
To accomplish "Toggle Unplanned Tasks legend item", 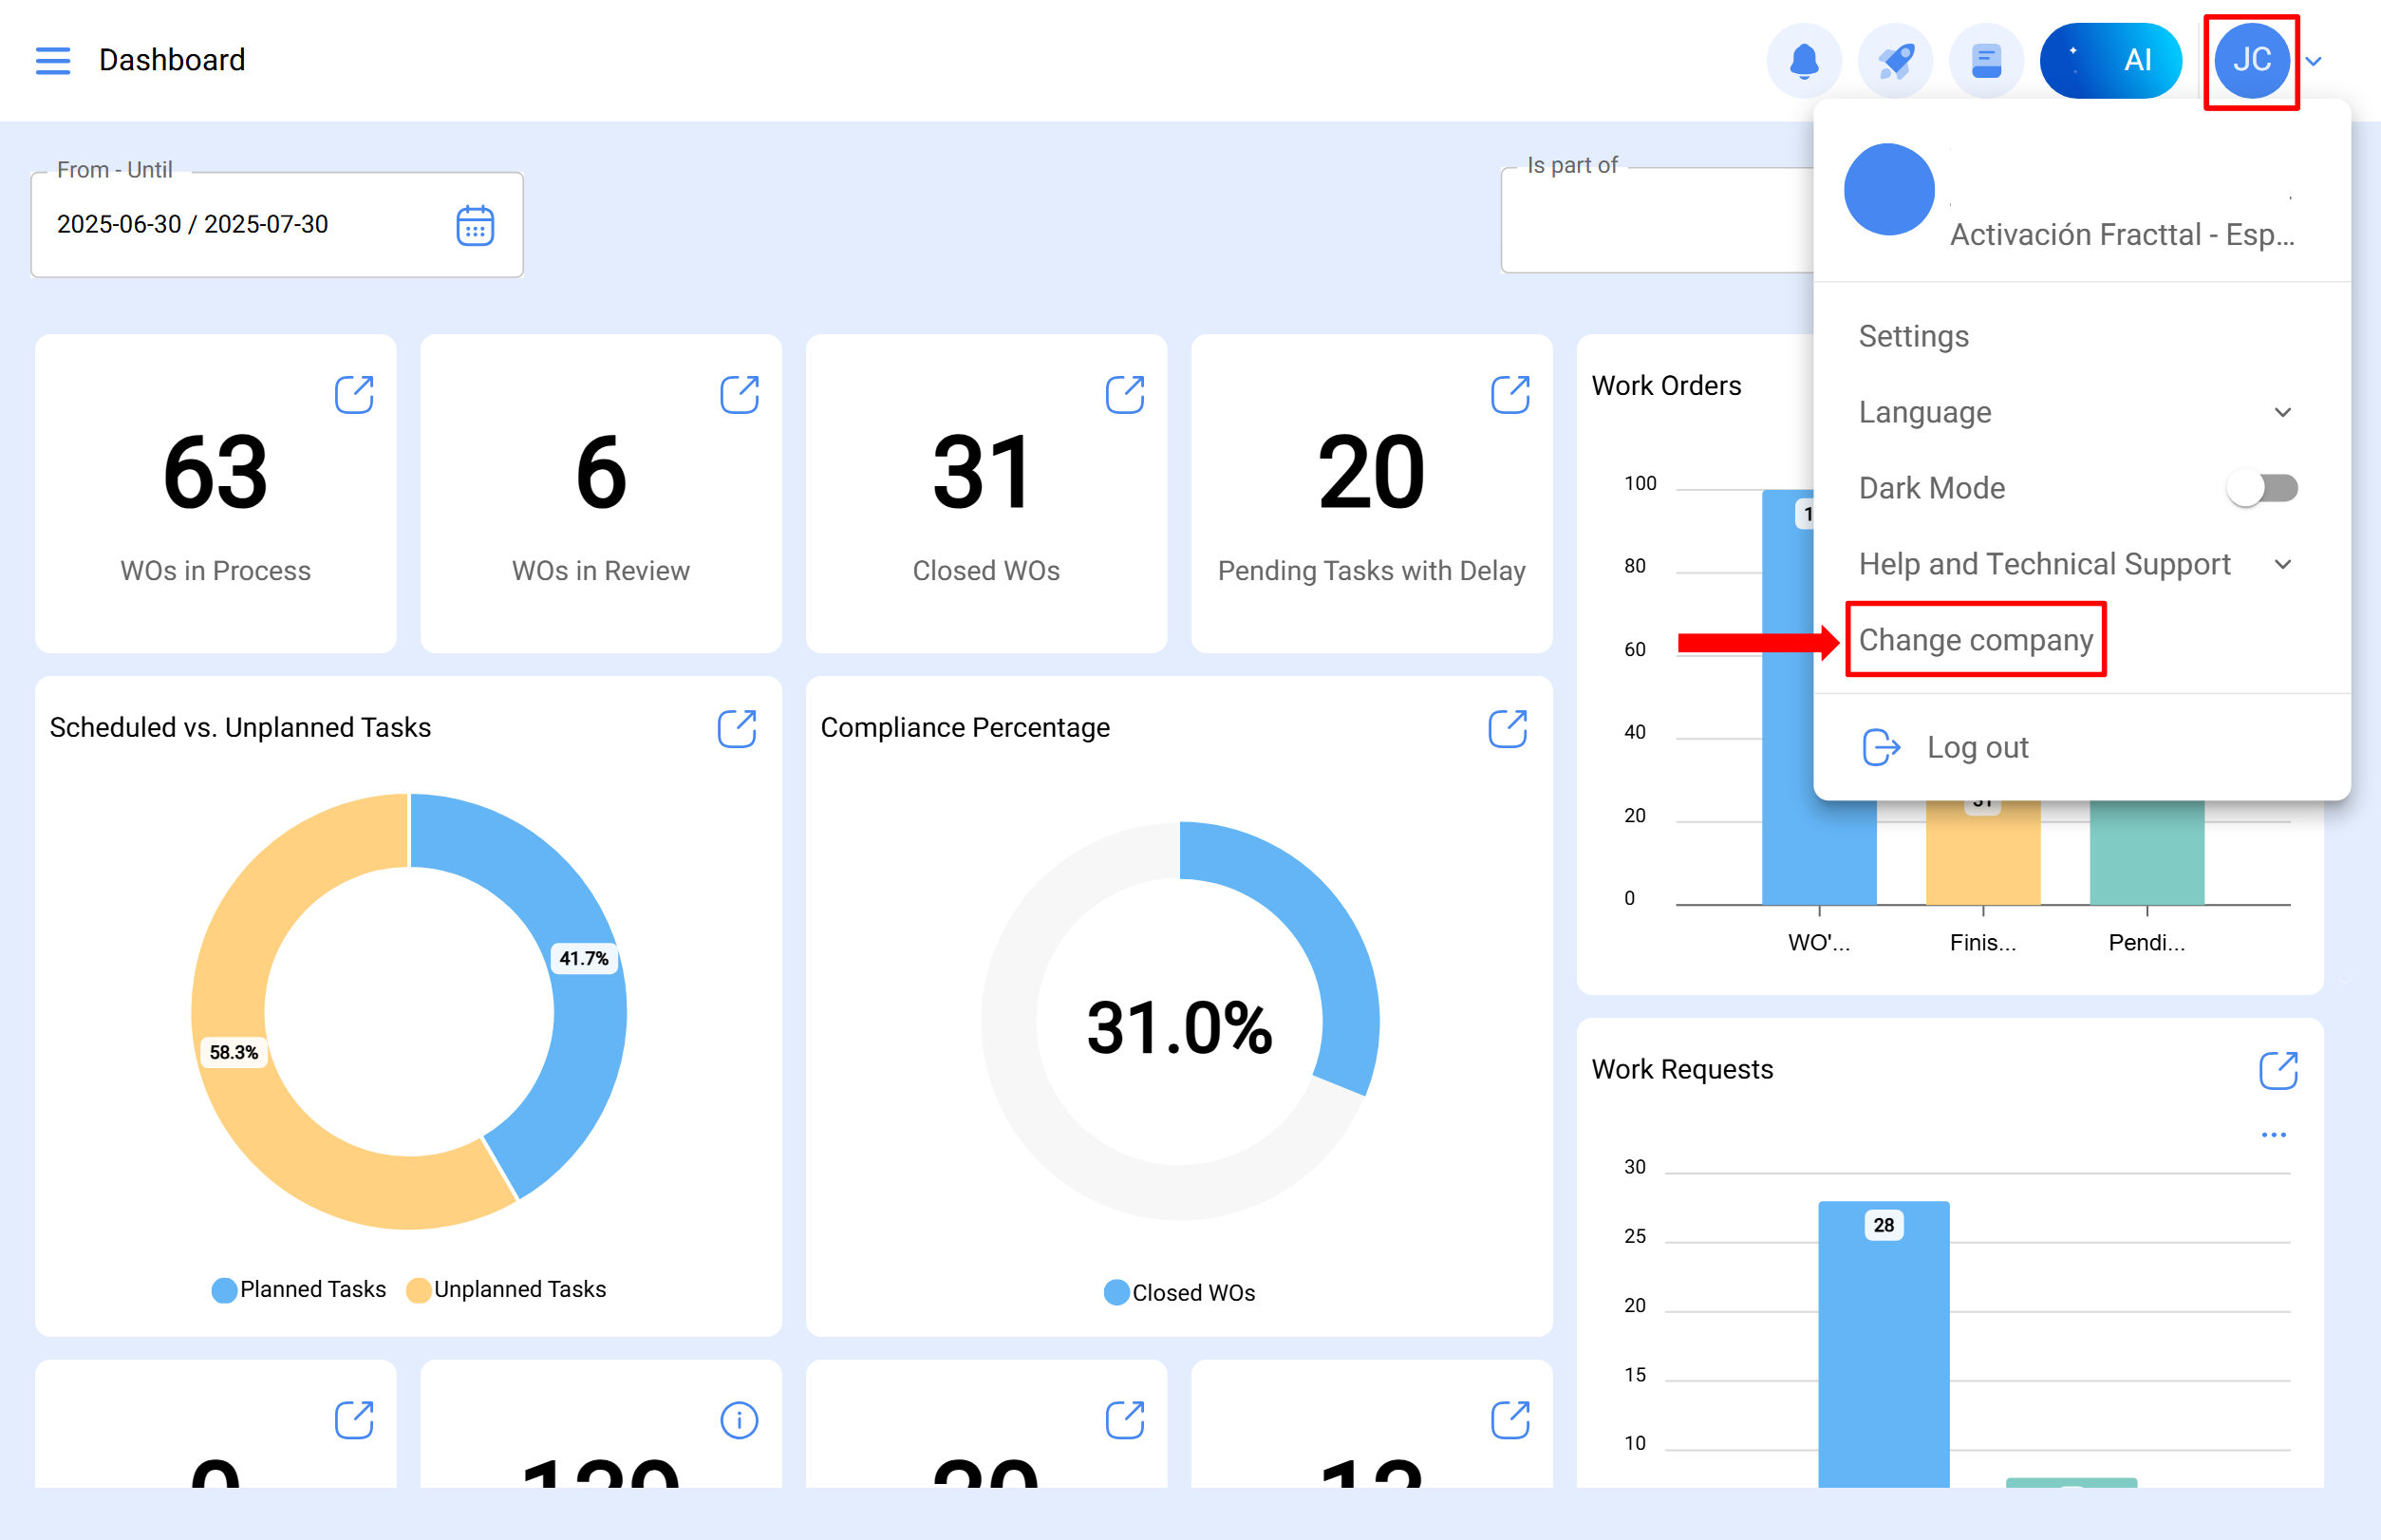I will [506, 1289].
